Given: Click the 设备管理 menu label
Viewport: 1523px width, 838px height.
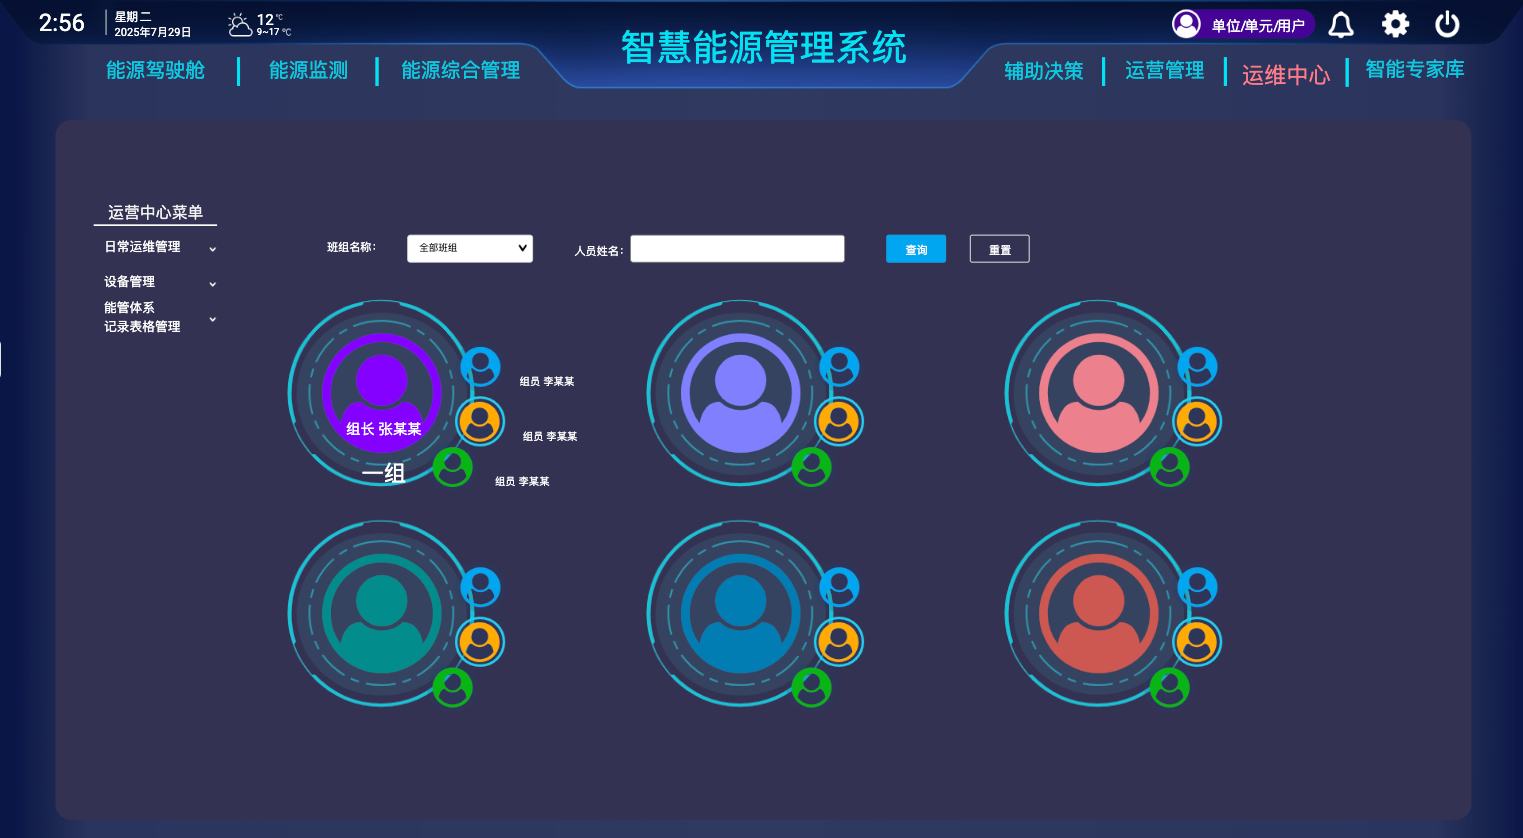Looking at the screenshot, I should coord(129,282).
